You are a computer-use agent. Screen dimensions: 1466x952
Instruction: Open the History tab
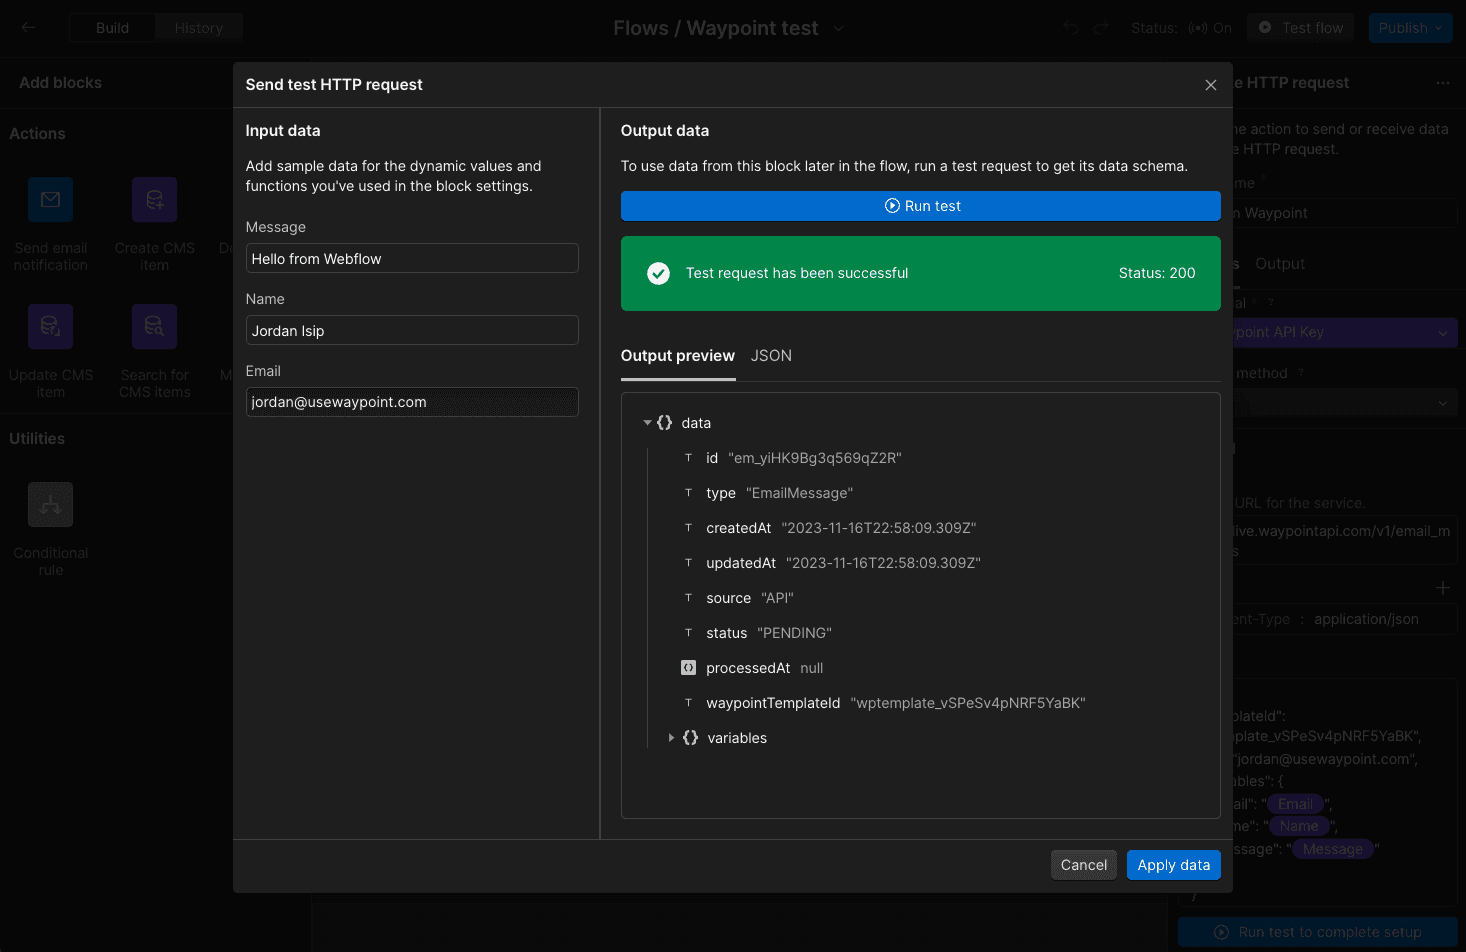point(198,28)
